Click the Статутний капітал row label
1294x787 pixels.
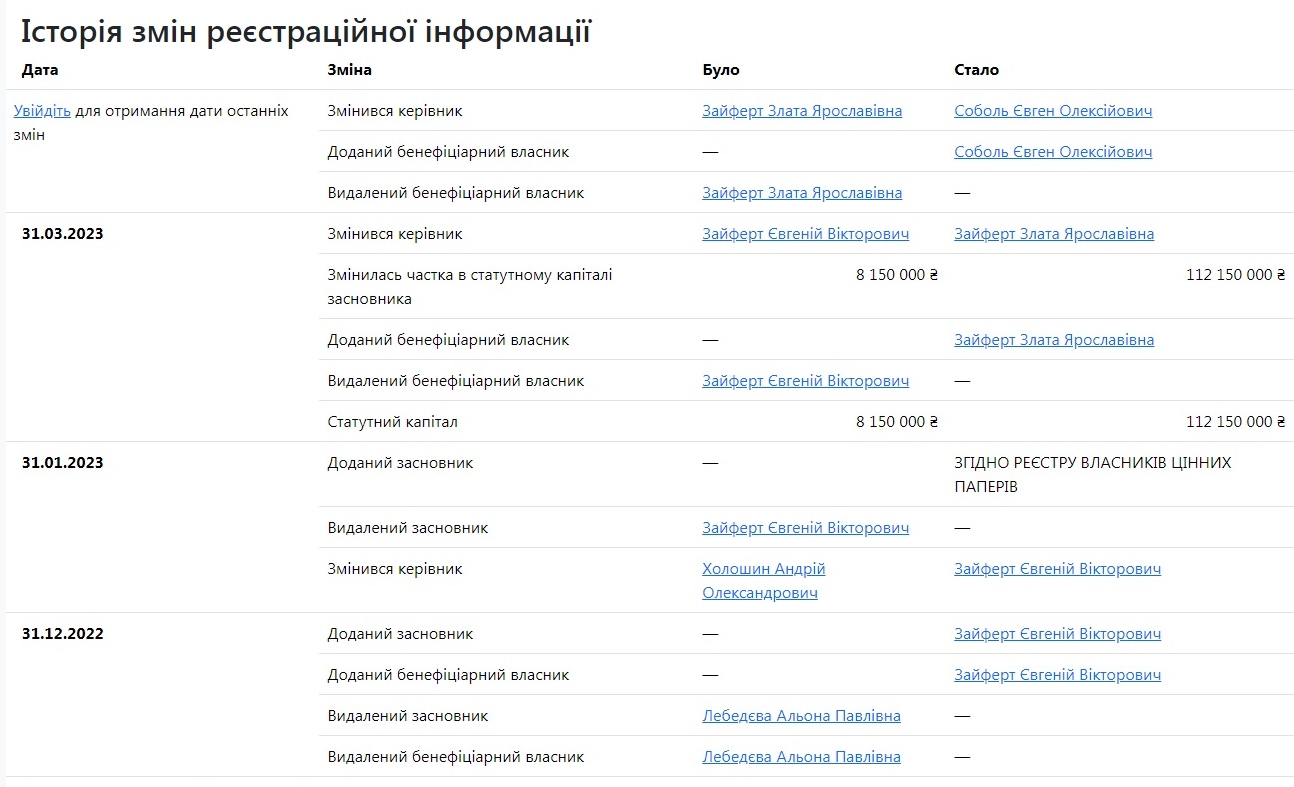click(393, 422)
